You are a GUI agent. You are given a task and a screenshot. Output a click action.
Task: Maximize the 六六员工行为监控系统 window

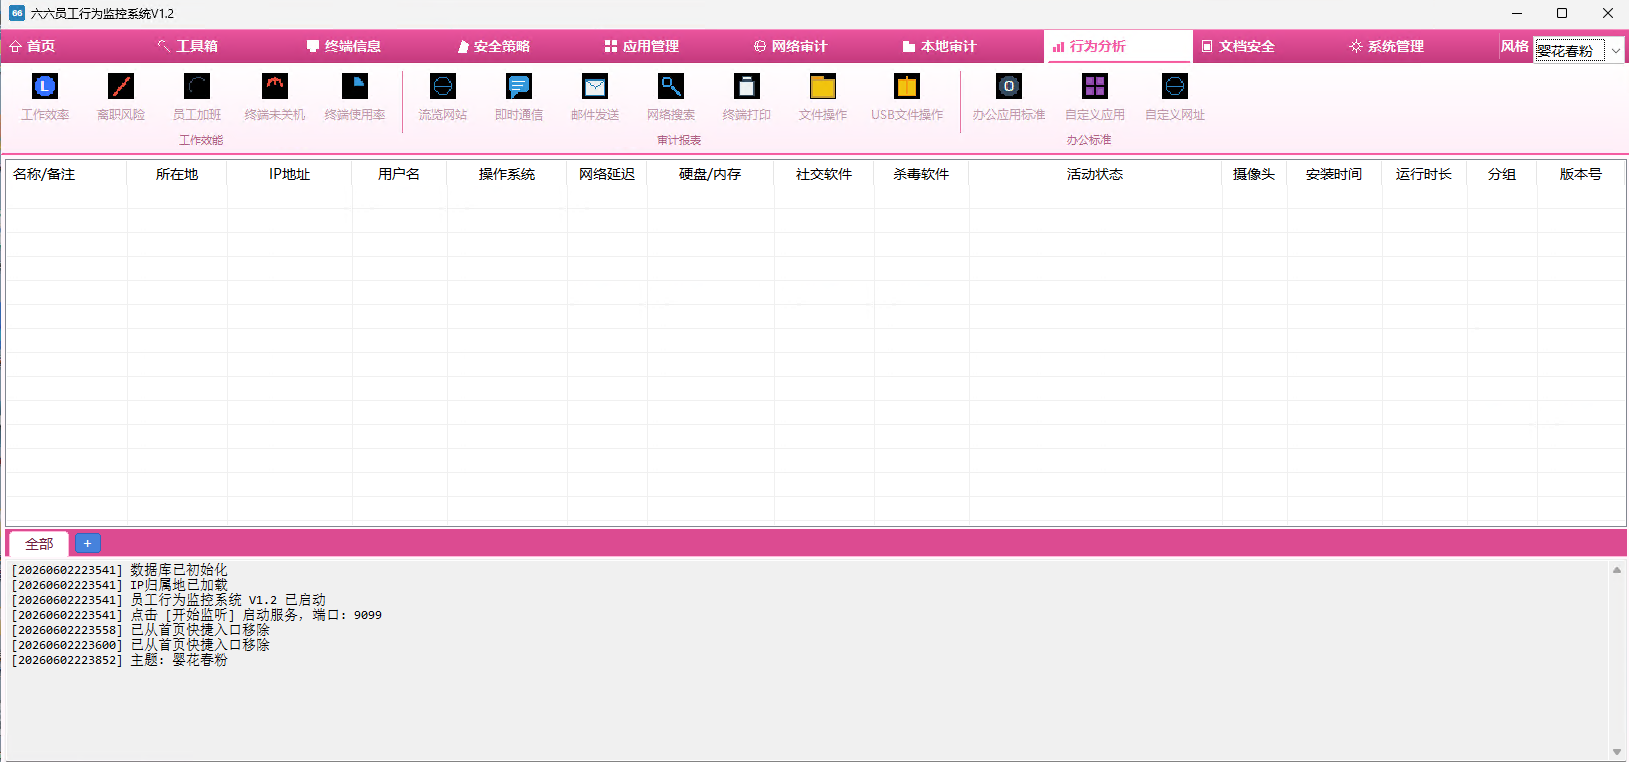(x=1562, y=13)
